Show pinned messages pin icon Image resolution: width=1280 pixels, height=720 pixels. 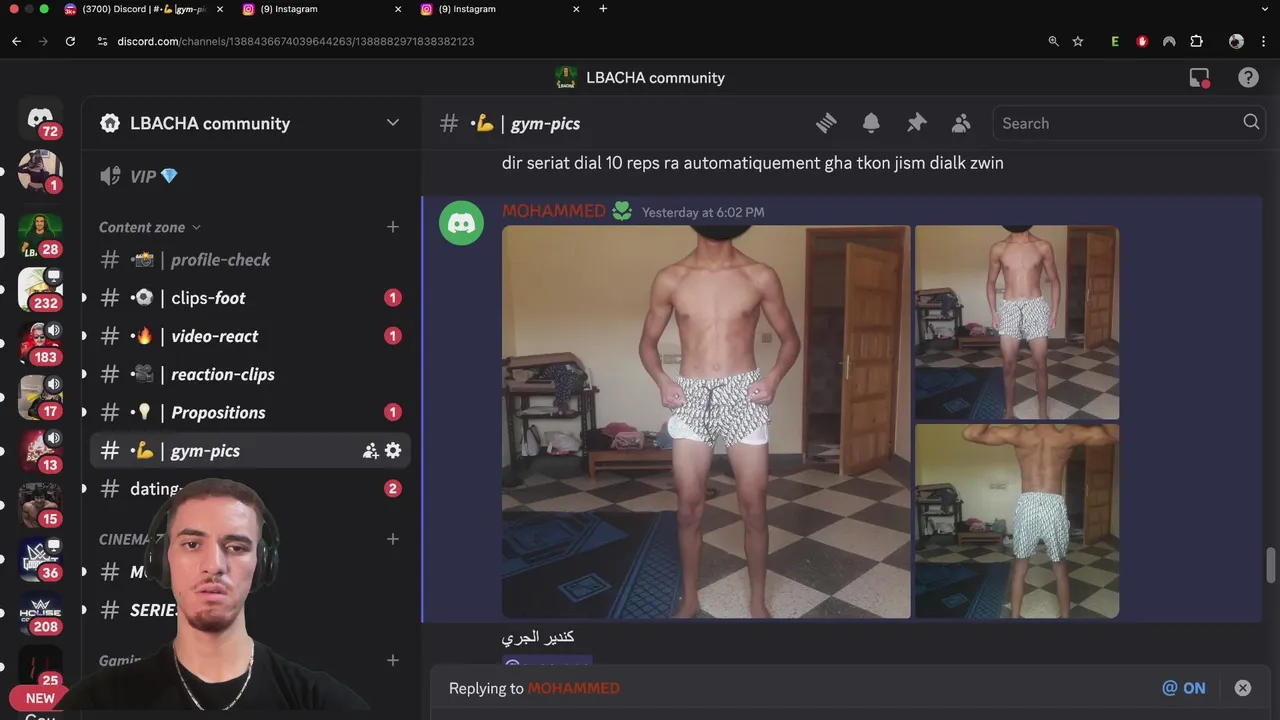pos(916,123)
